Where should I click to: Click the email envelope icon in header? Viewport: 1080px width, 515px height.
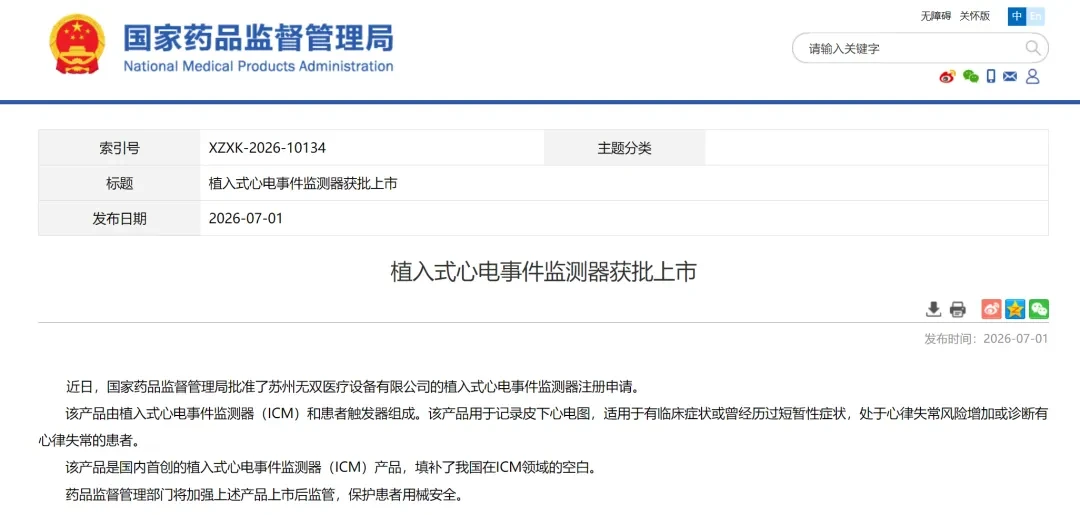click(1010, 76)
